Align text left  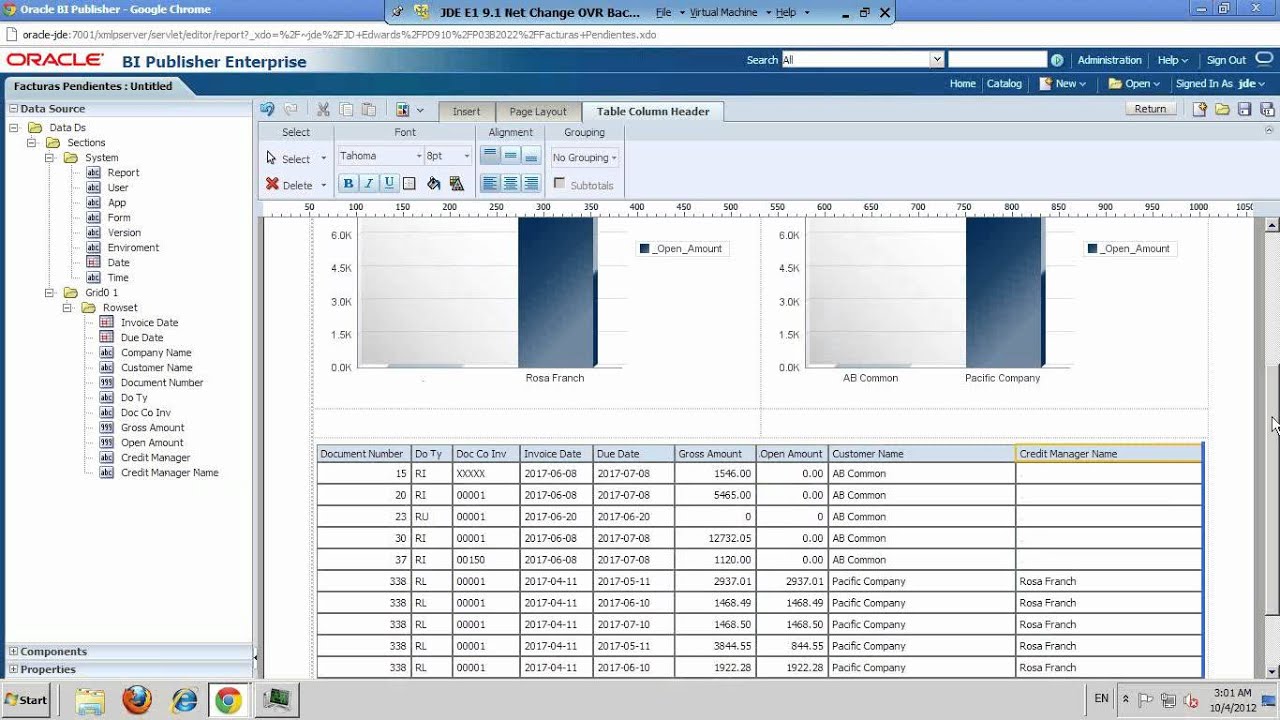click(x=489, y=183)
